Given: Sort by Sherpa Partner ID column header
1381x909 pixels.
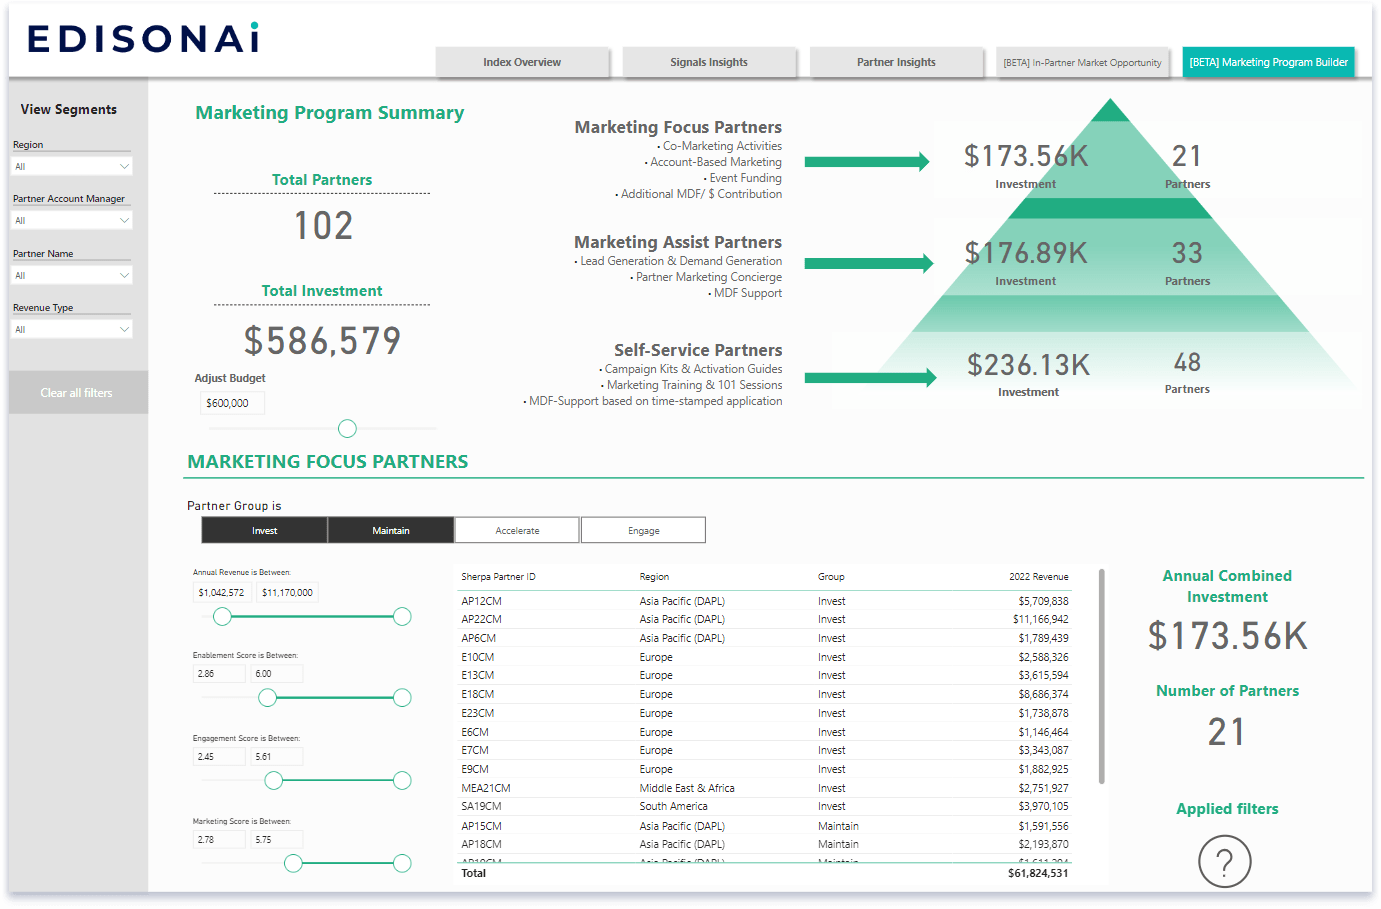Looking at the screenshot, I should (x=498, y=577).
